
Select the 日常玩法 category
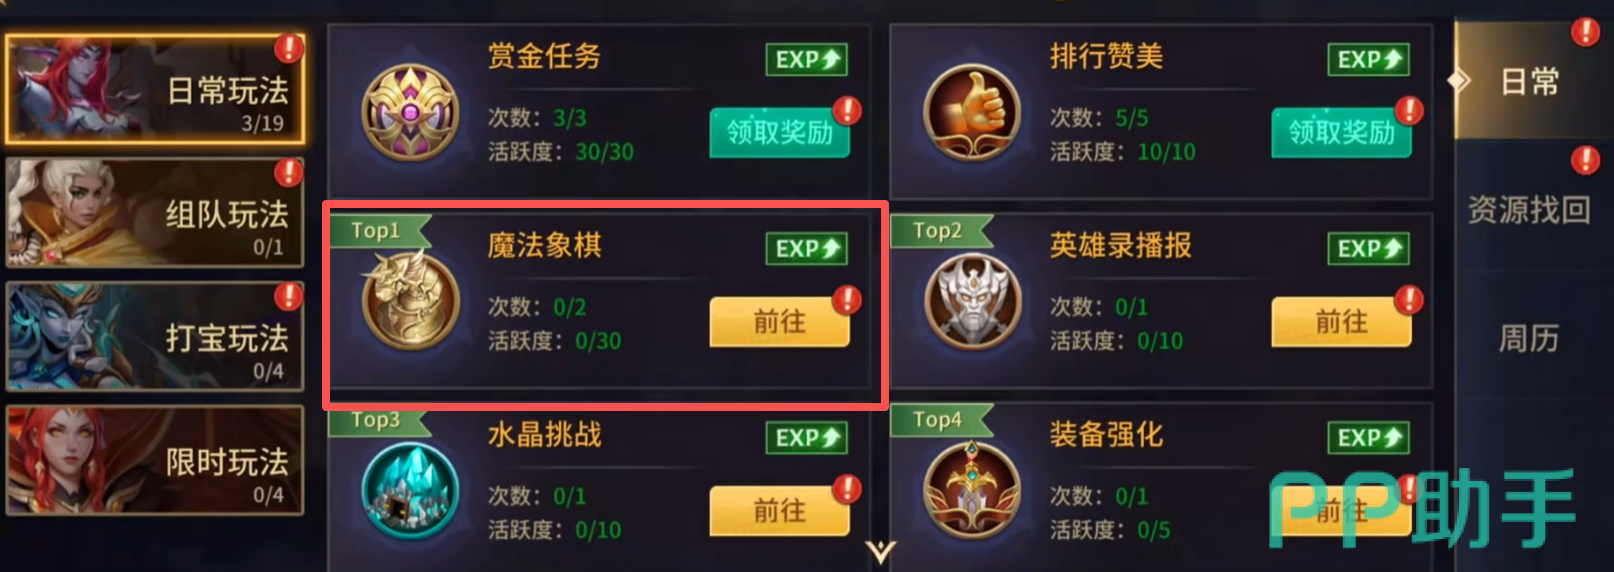coord(155,90)
